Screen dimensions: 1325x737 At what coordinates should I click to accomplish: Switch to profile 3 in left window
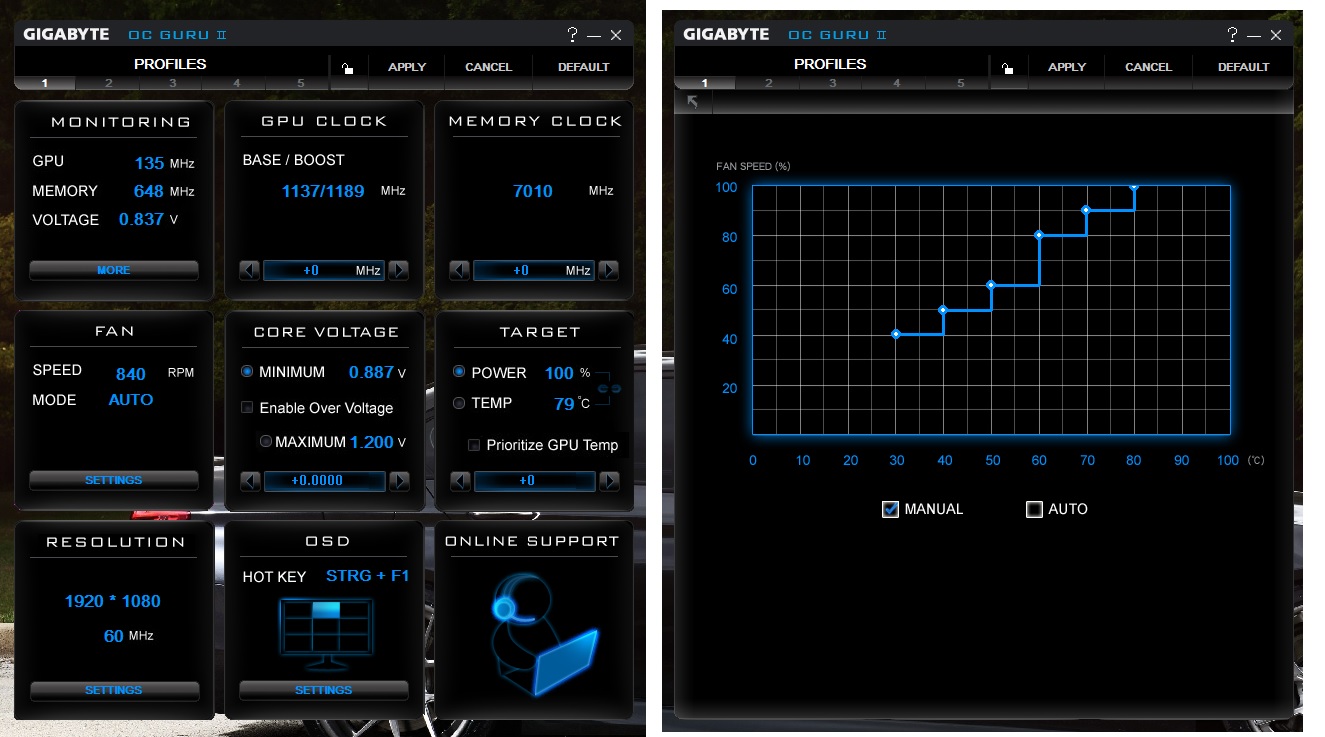pos(172,84)
